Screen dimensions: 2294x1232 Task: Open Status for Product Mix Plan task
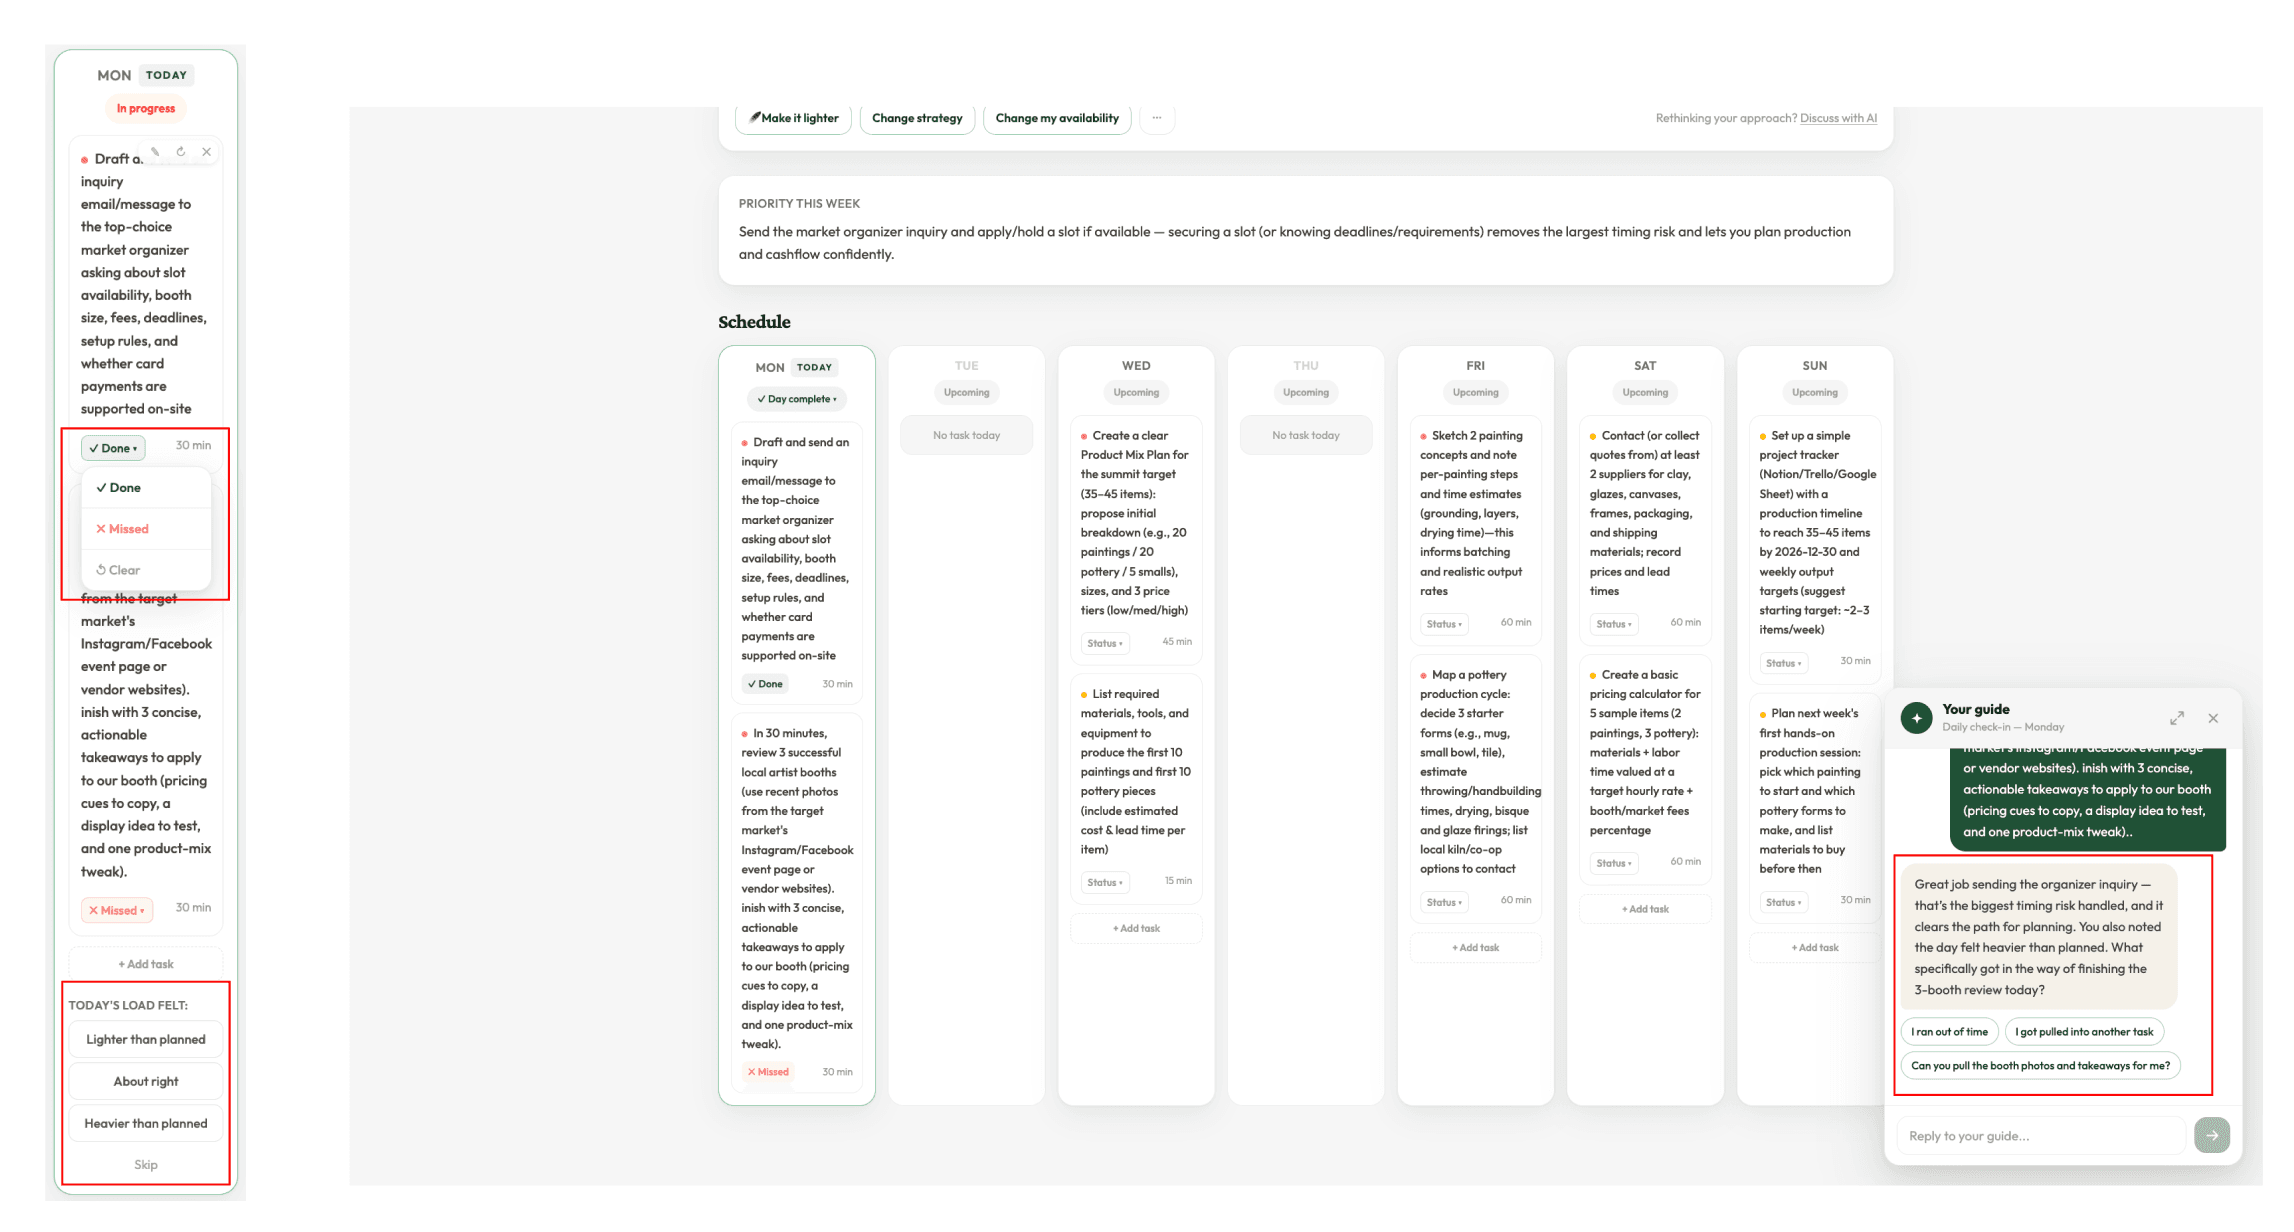(x=1105, y=643)
